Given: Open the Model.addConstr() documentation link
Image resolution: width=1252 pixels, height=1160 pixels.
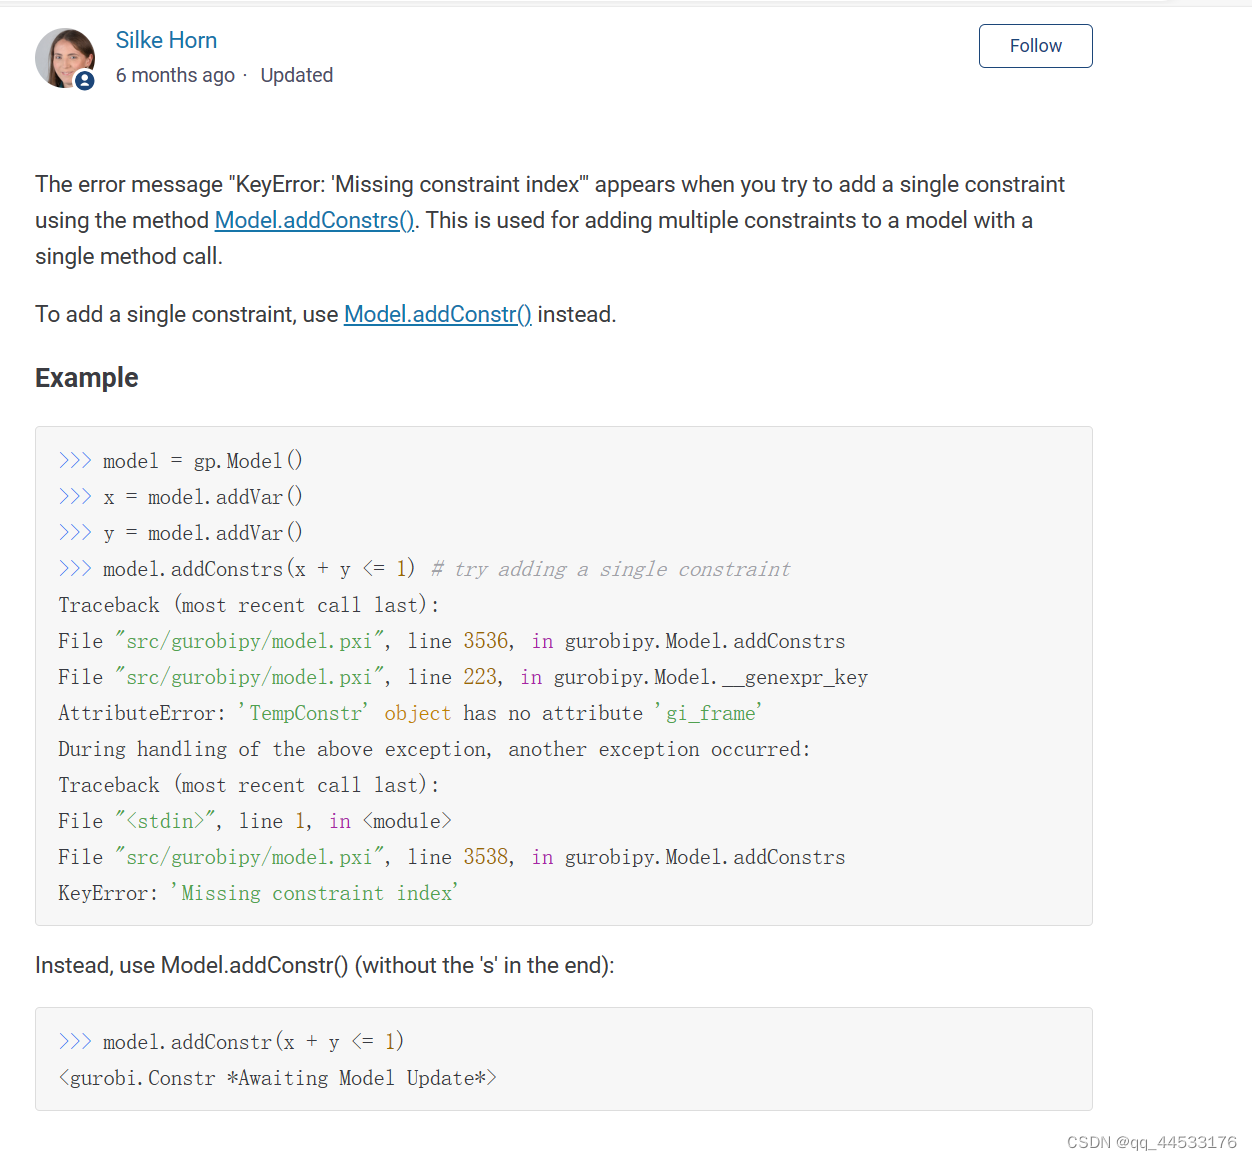Looking at the screenshot, I should click(x=437, y=314).
